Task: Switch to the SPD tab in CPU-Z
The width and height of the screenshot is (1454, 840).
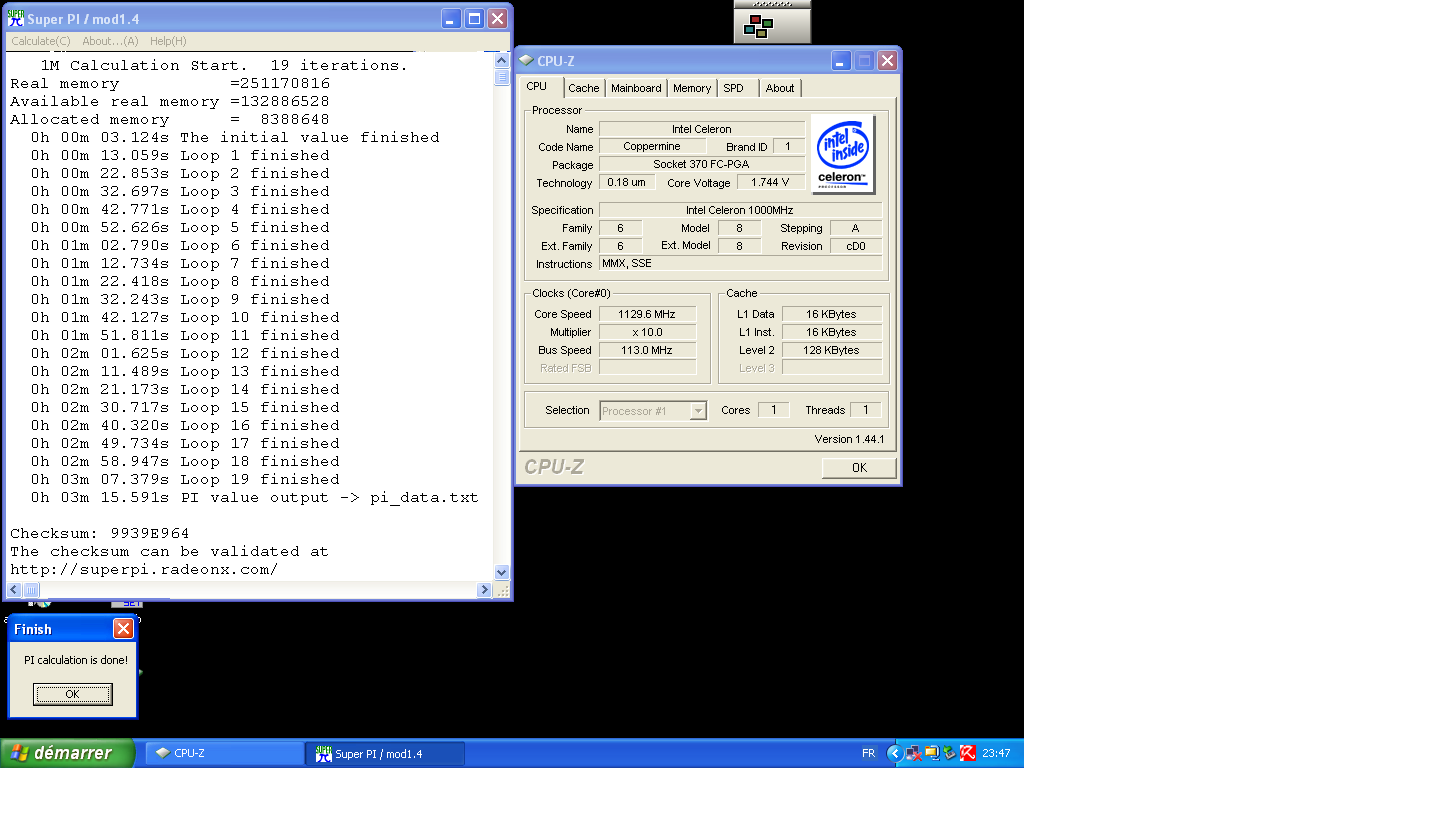Action: (x=734, y=88)
